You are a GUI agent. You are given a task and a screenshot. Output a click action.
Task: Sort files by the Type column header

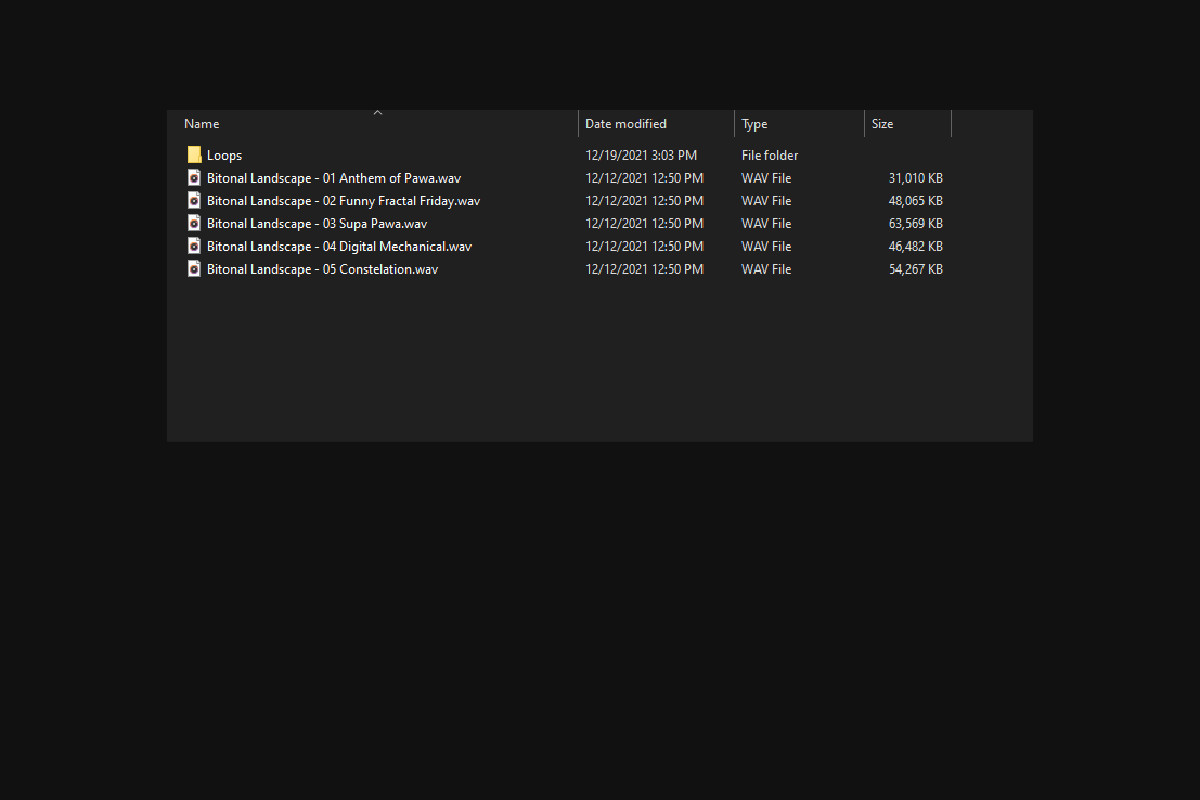[755, 124]
